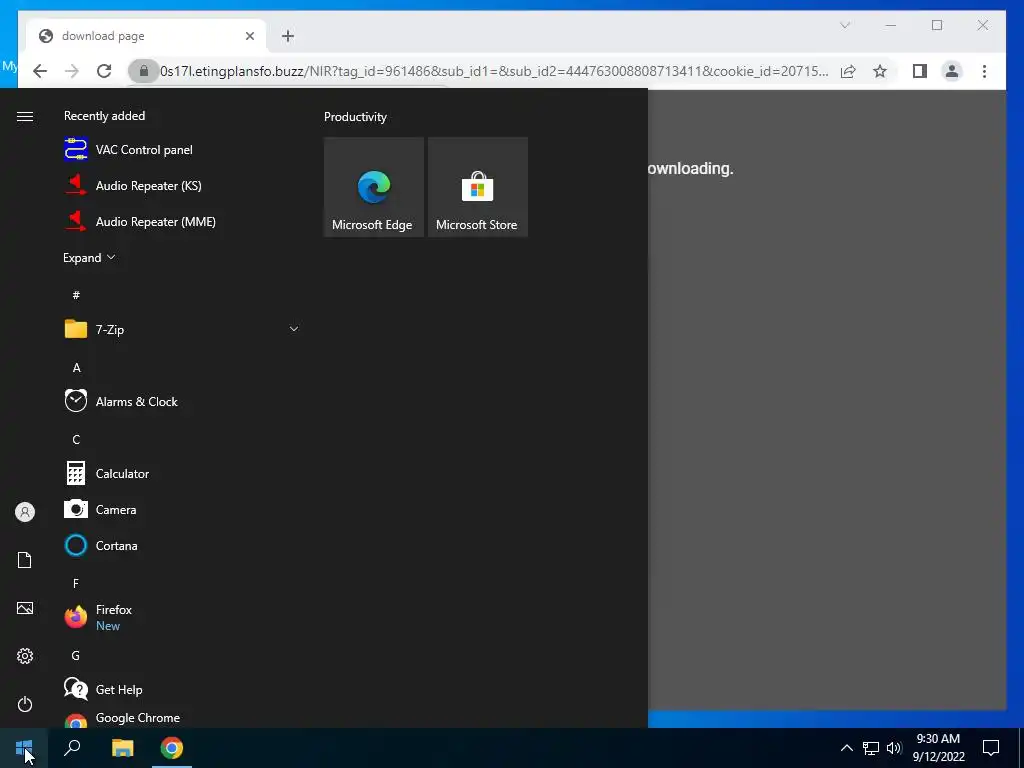Click the Power icon in Start sidebar
Image resolution: width=1024 pixels, height=768 pixels.
point(25,704)
